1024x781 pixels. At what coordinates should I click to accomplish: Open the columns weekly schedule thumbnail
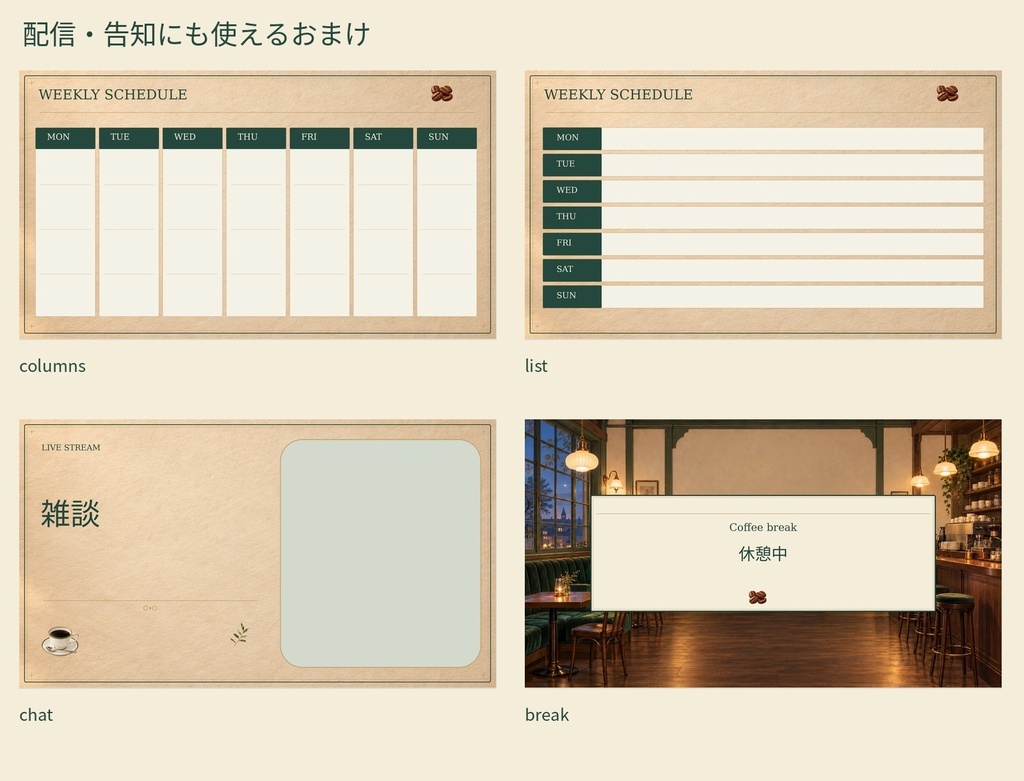tap(257, 204)
